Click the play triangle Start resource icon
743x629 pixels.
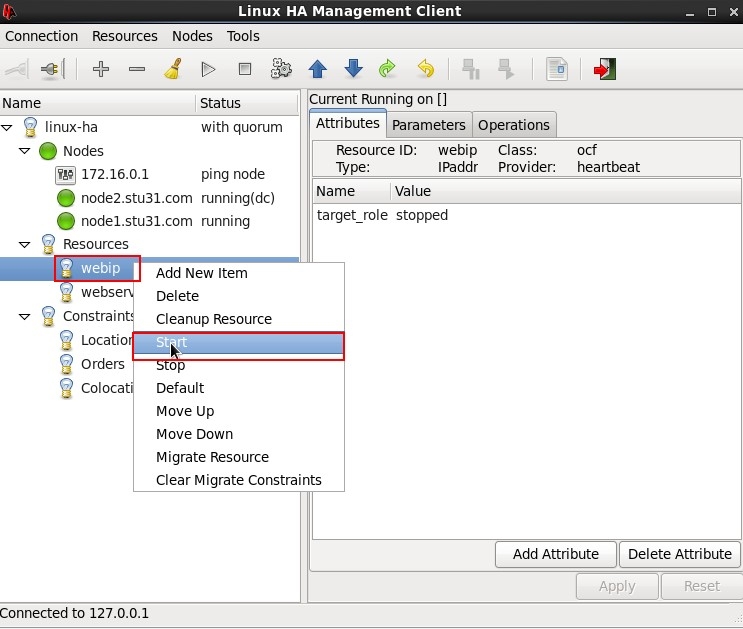(208, 70)
